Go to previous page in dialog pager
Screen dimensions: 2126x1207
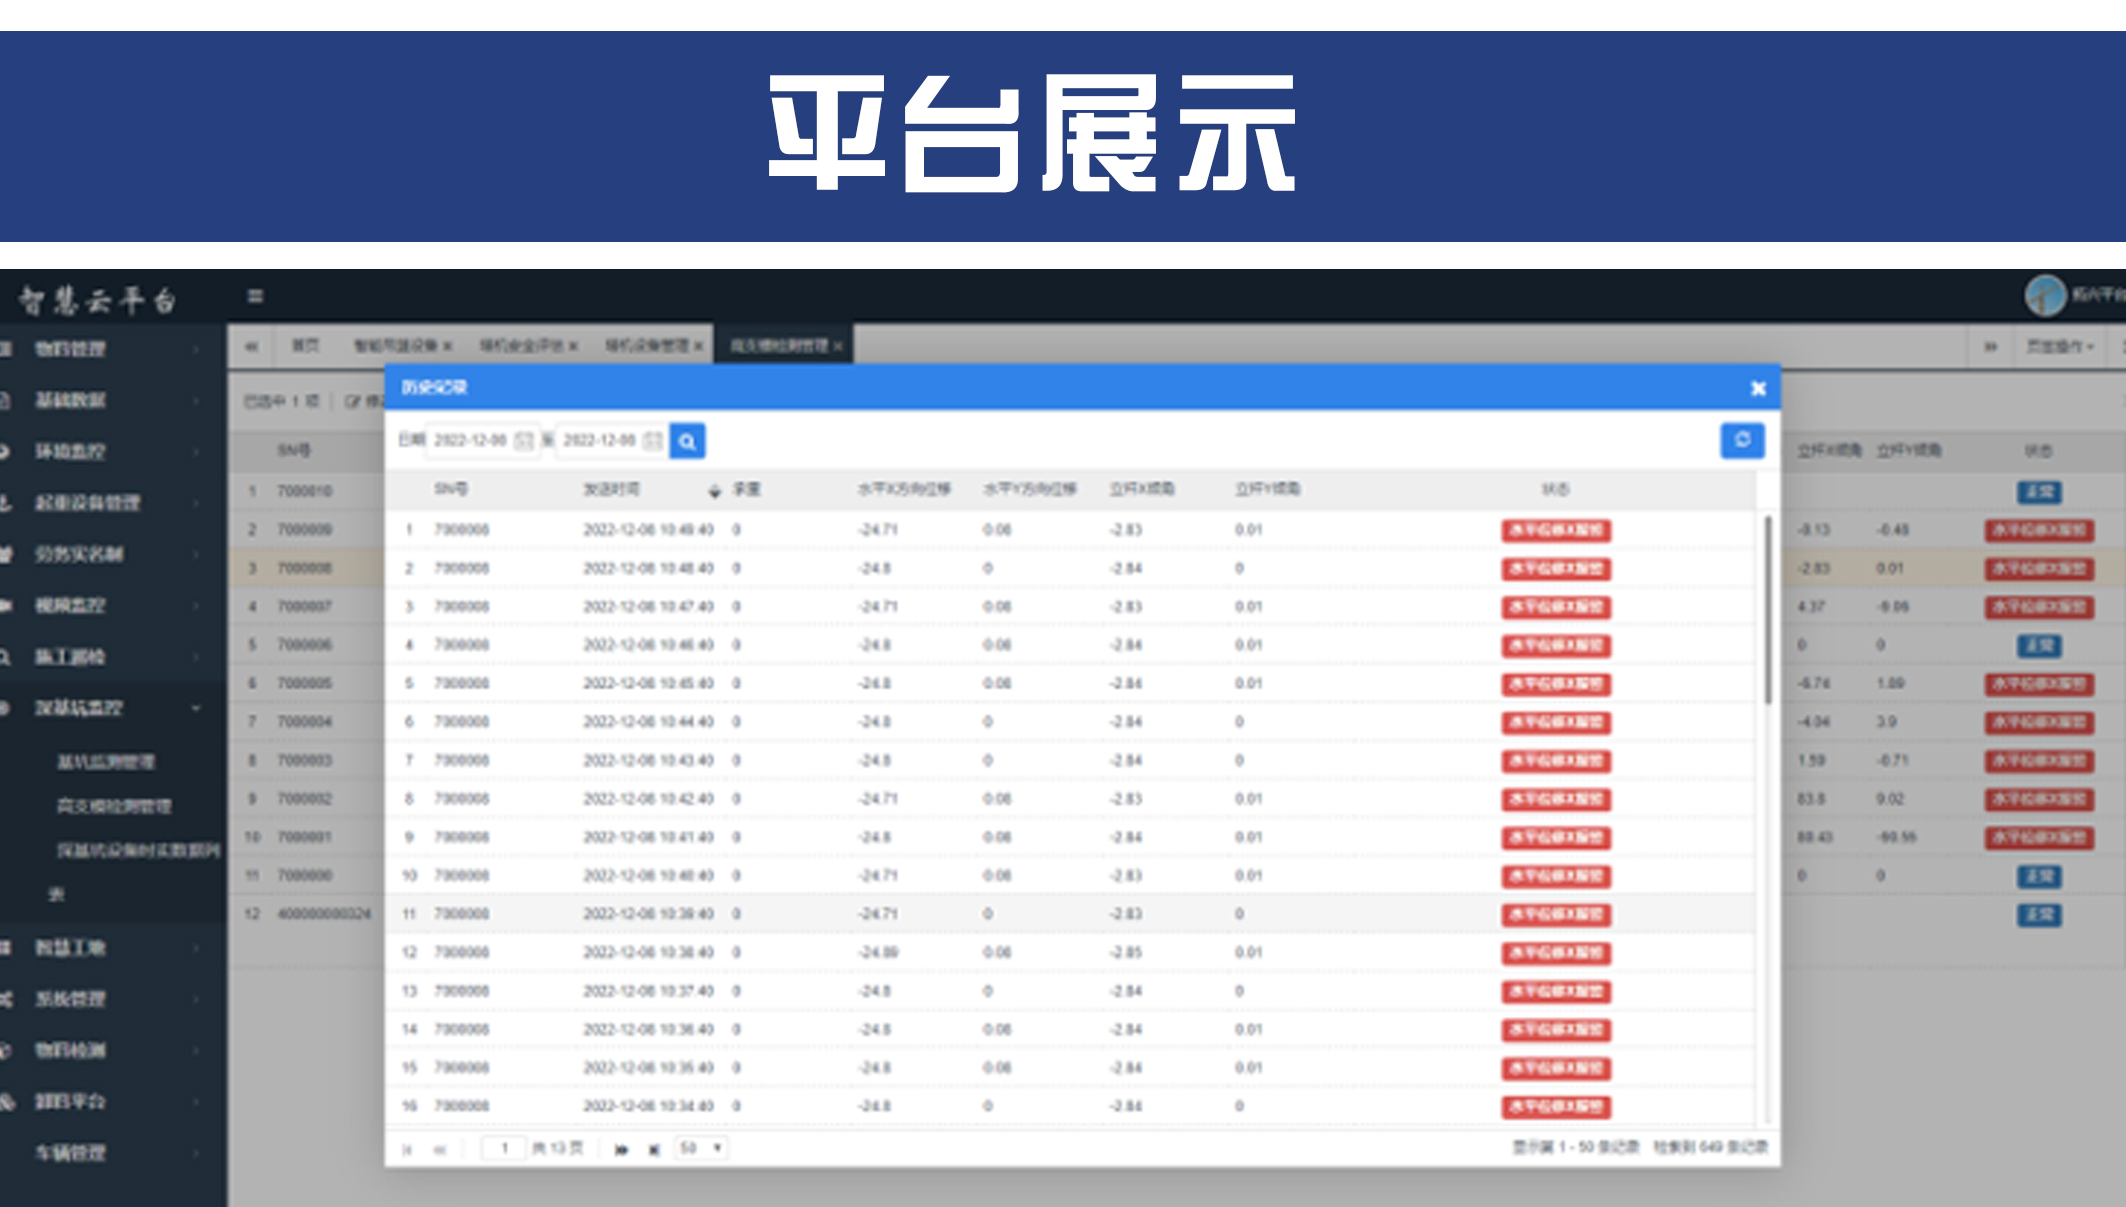(439, 1149)
